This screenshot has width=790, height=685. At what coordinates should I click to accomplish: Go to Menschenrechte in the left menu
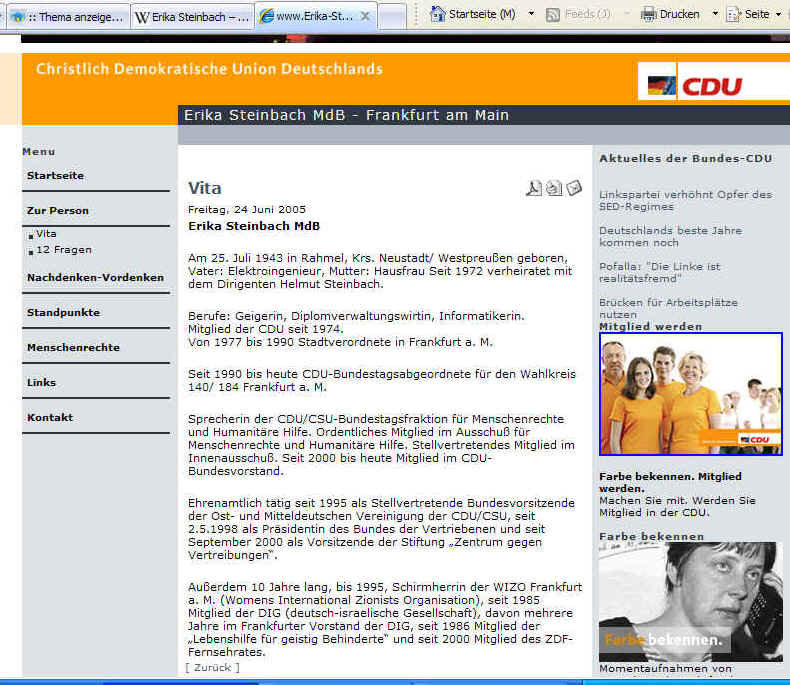(x=73, y=348)
